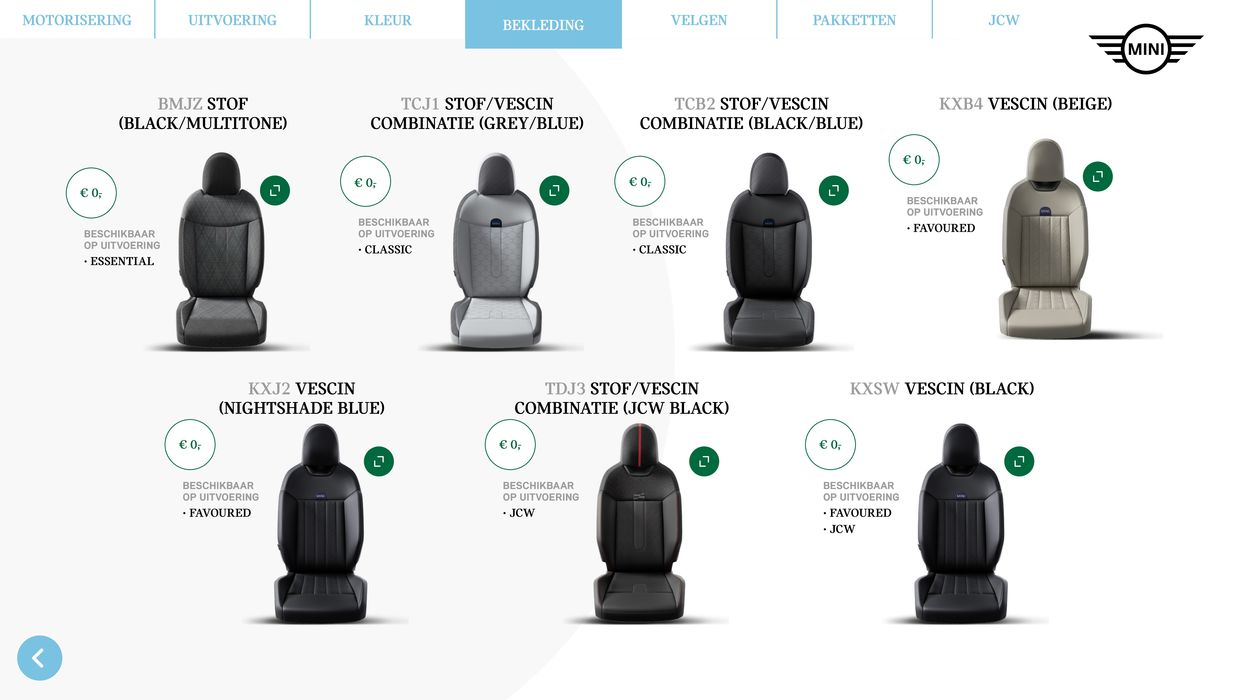Go to the Kleur tab
This screenshot has height=700, width=1244.
click(388, 20)
